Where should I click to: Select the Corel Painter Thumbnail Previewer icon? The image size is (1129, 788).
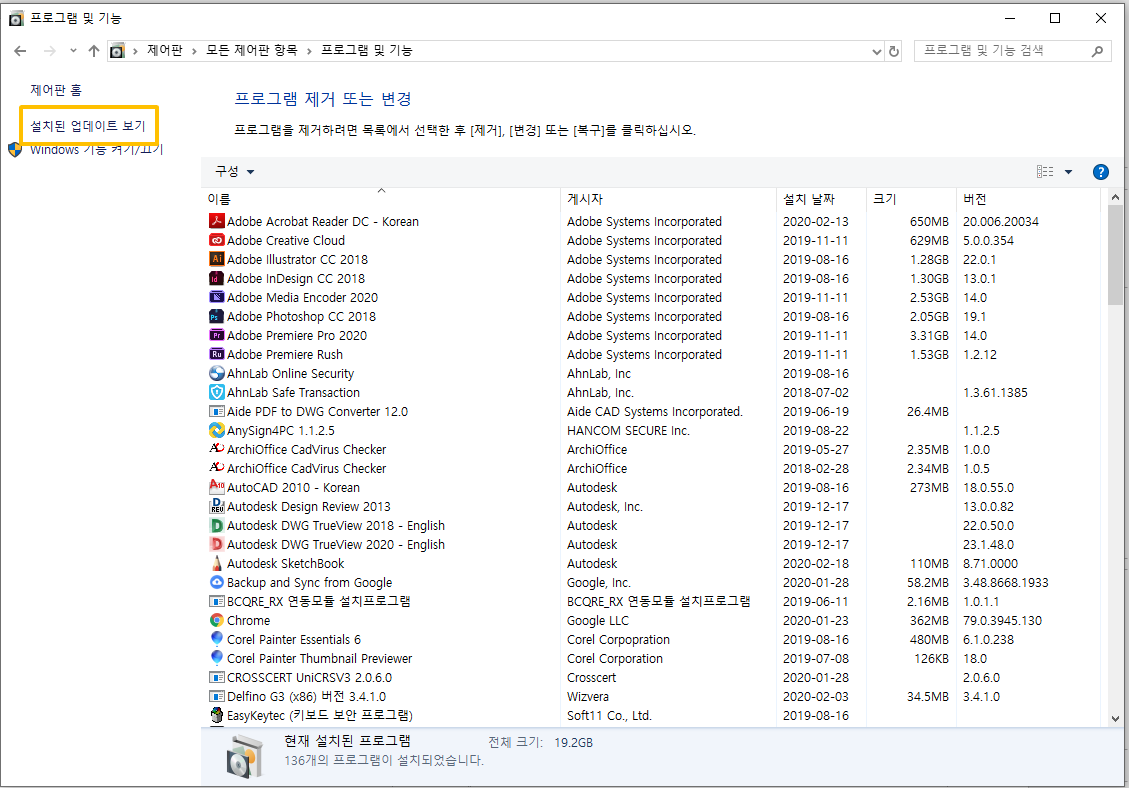tap(217, 658)
